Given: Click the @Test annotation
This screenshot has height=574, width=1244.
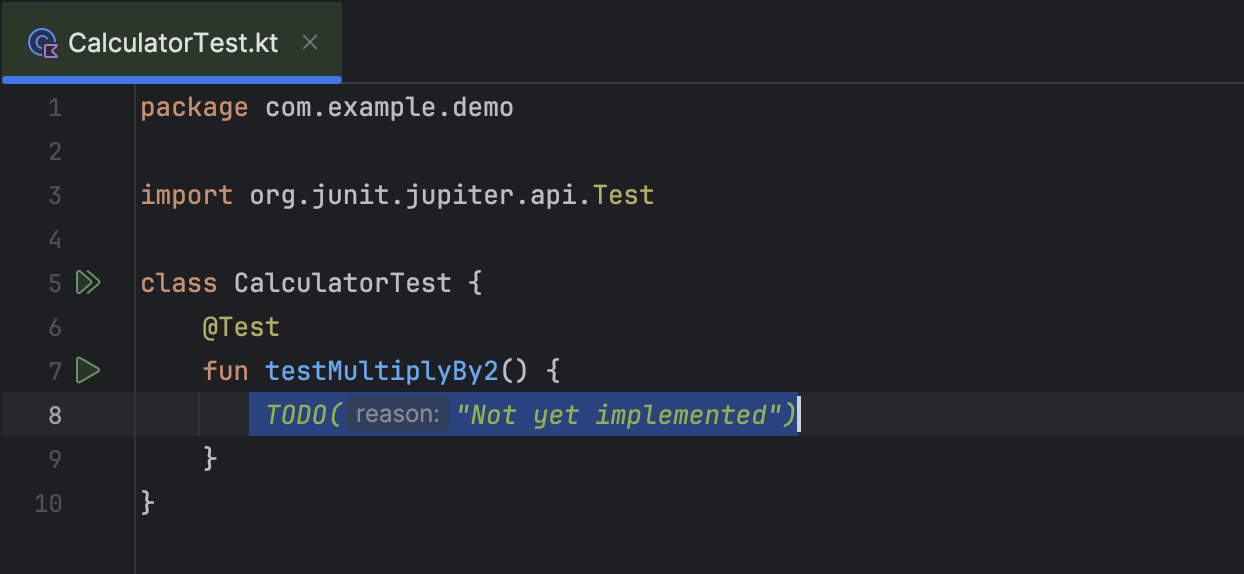Looking at the screenshot, I should click(241, 327).
